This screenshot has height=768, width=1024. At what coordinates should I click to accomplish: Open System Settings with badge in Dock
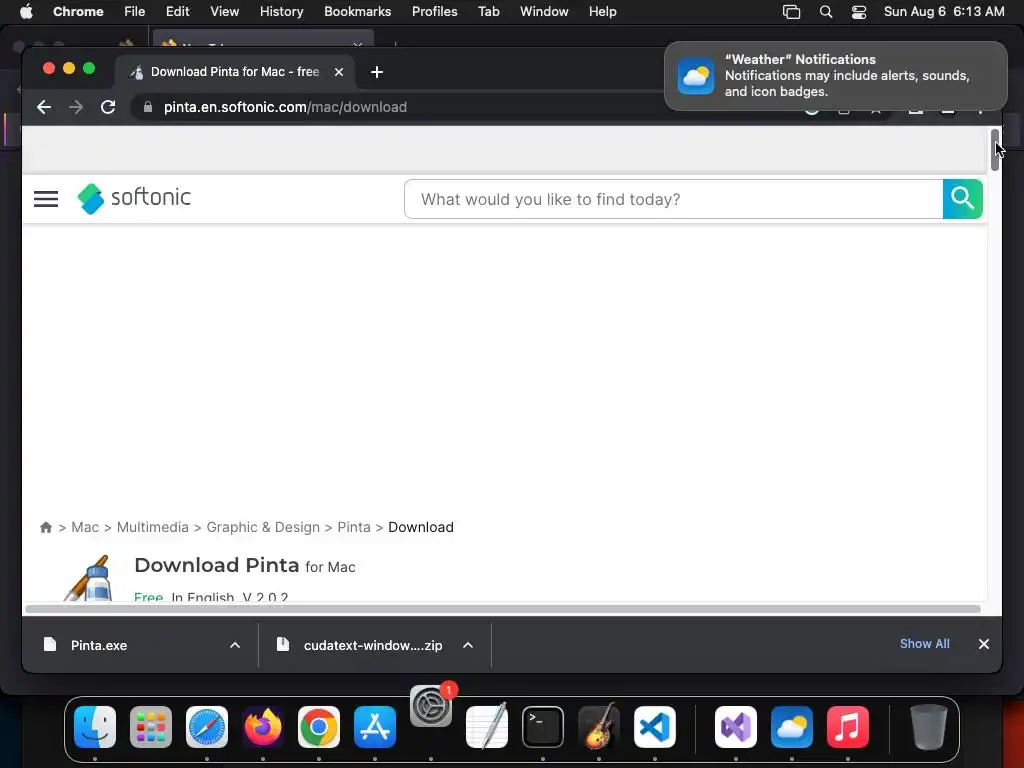[431, 706]
